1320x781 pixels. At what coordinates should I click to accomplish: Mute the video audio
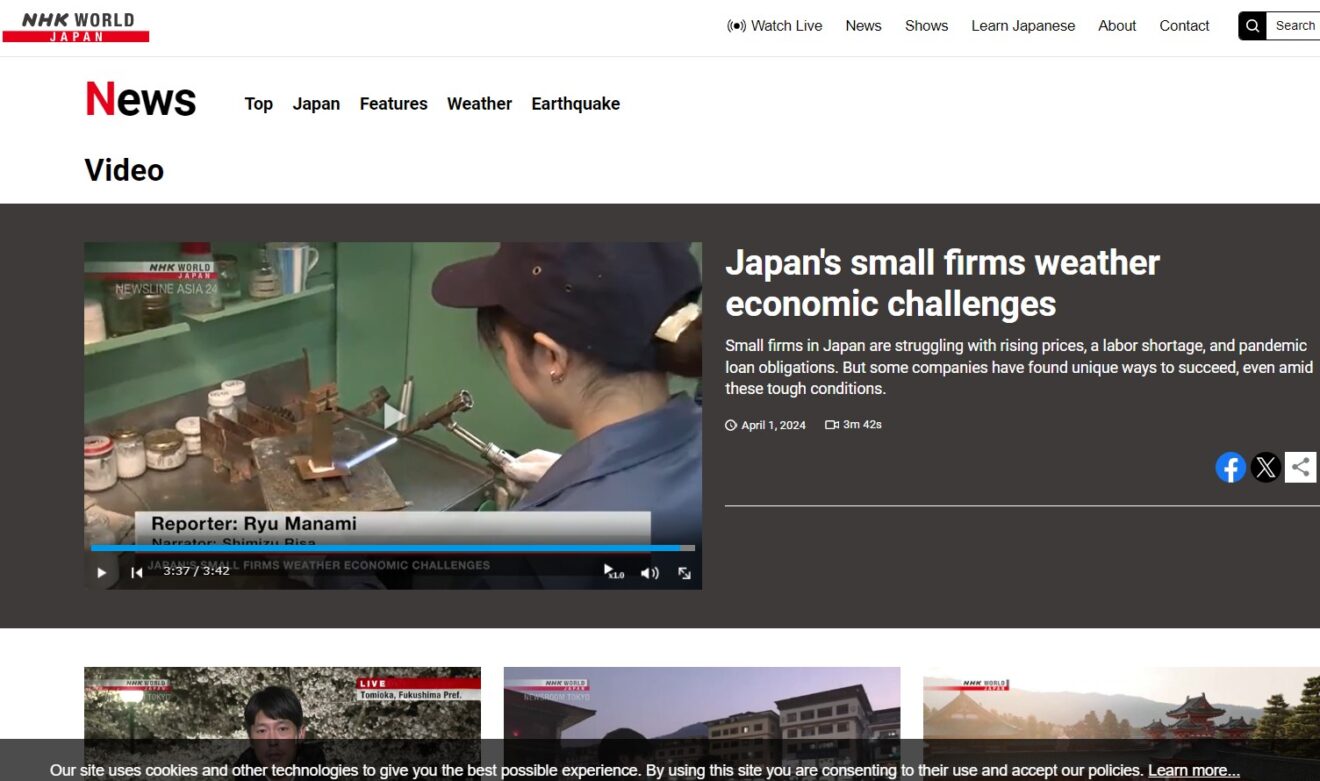point(649,572)
